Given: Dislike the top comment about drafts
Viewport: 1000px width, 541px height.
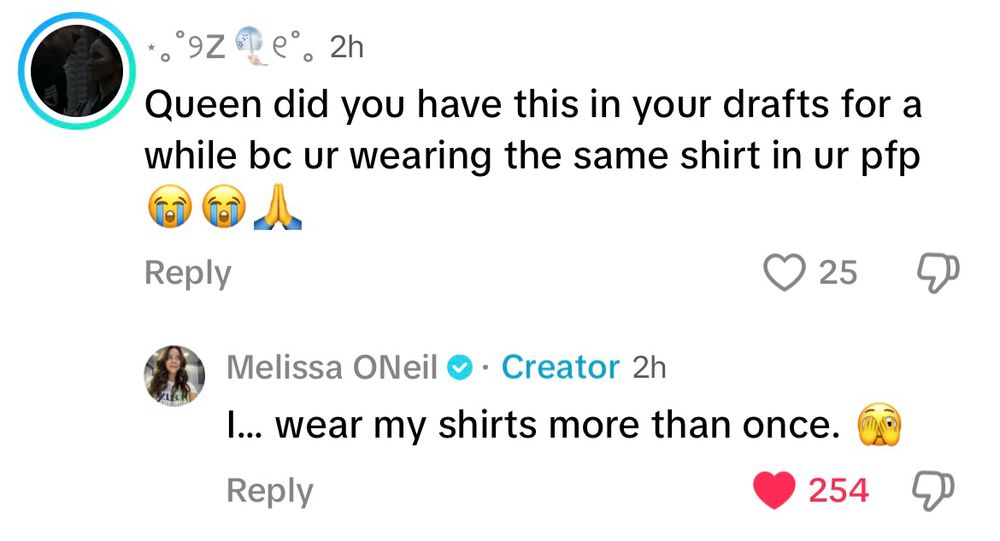Looking at the screenshot, I should point(938,274).
